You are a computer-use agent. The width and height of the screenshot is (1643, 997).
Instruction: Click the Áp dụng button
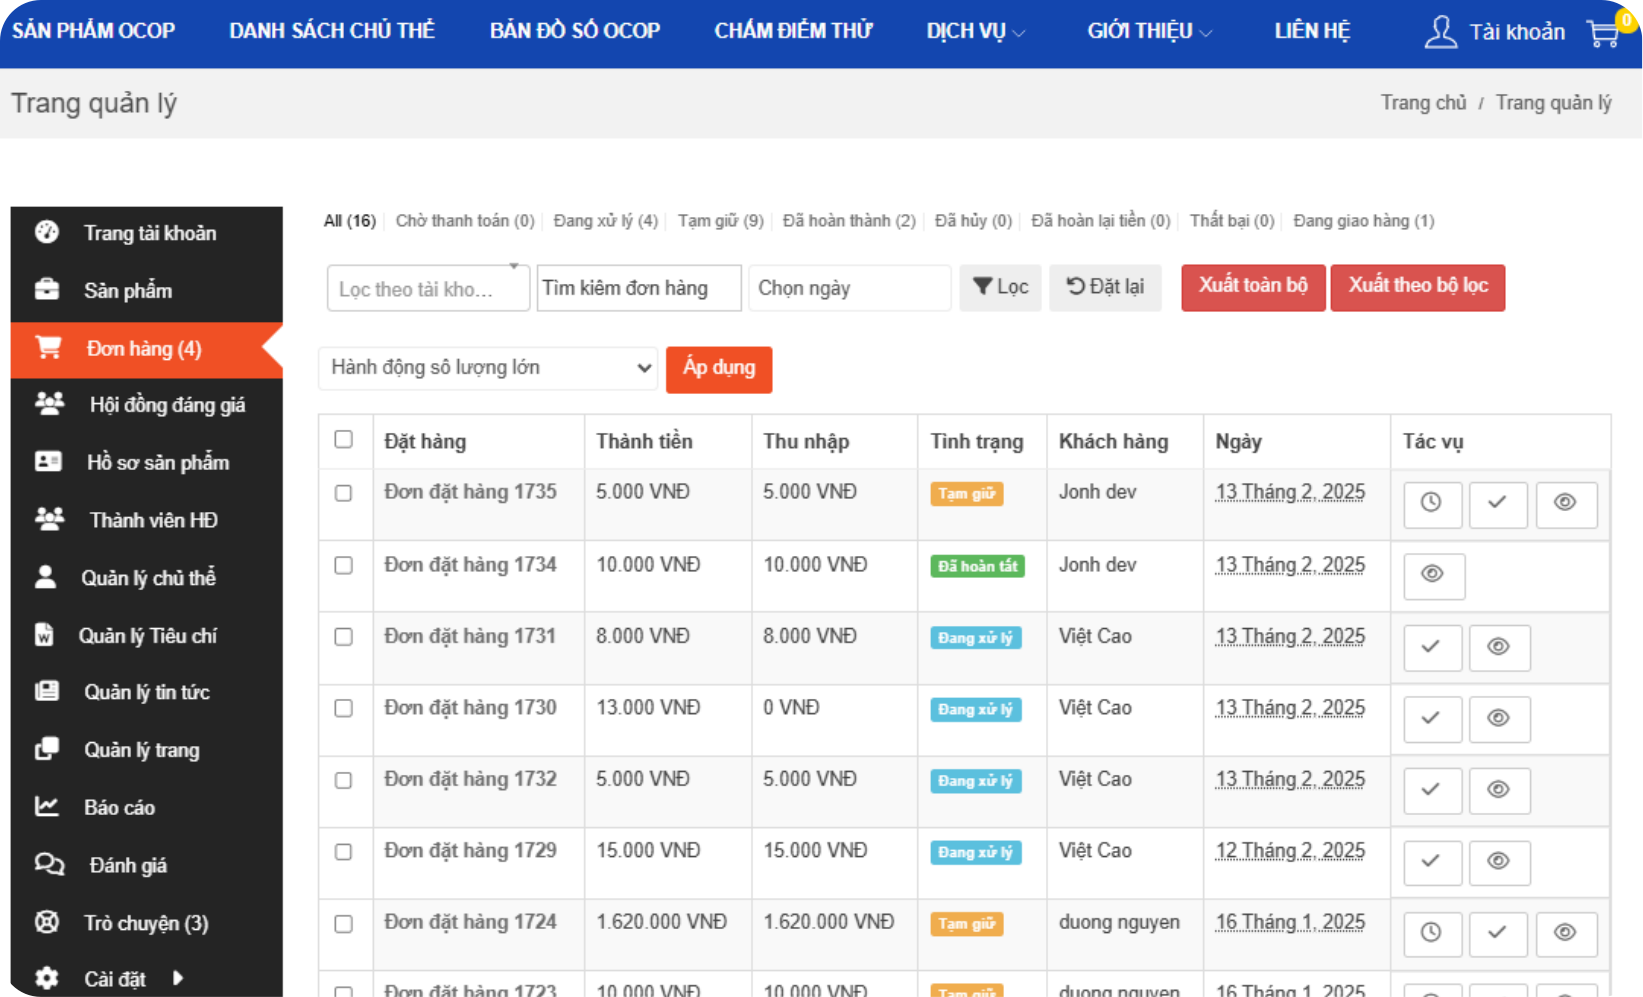[719, 368]
